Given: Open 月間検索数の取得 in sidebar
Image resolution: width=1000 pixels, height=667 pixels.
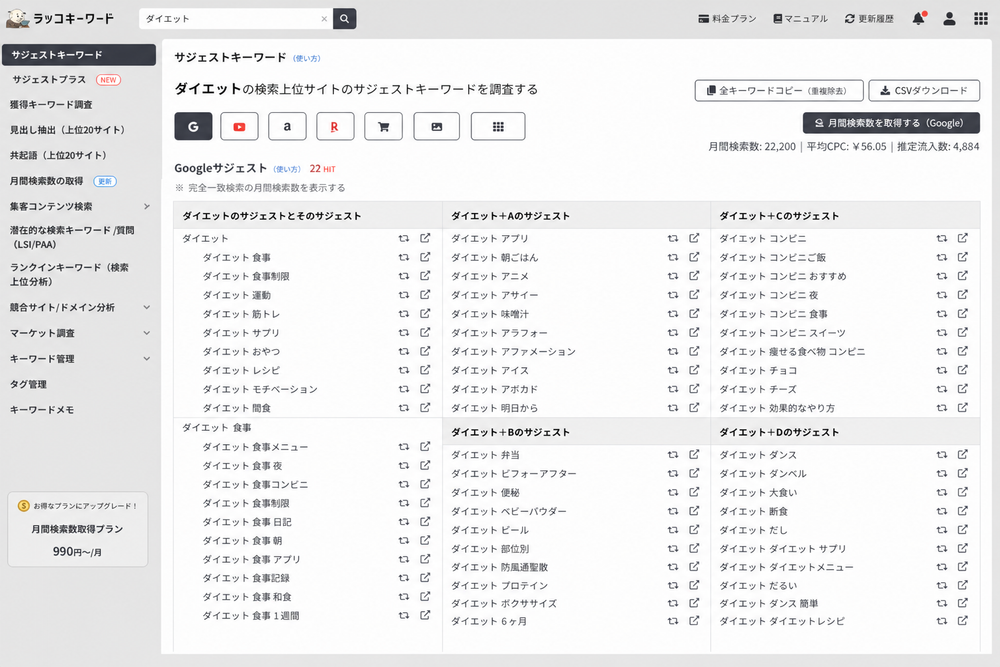Looking at the screenshot, I should tap(47, 181).
